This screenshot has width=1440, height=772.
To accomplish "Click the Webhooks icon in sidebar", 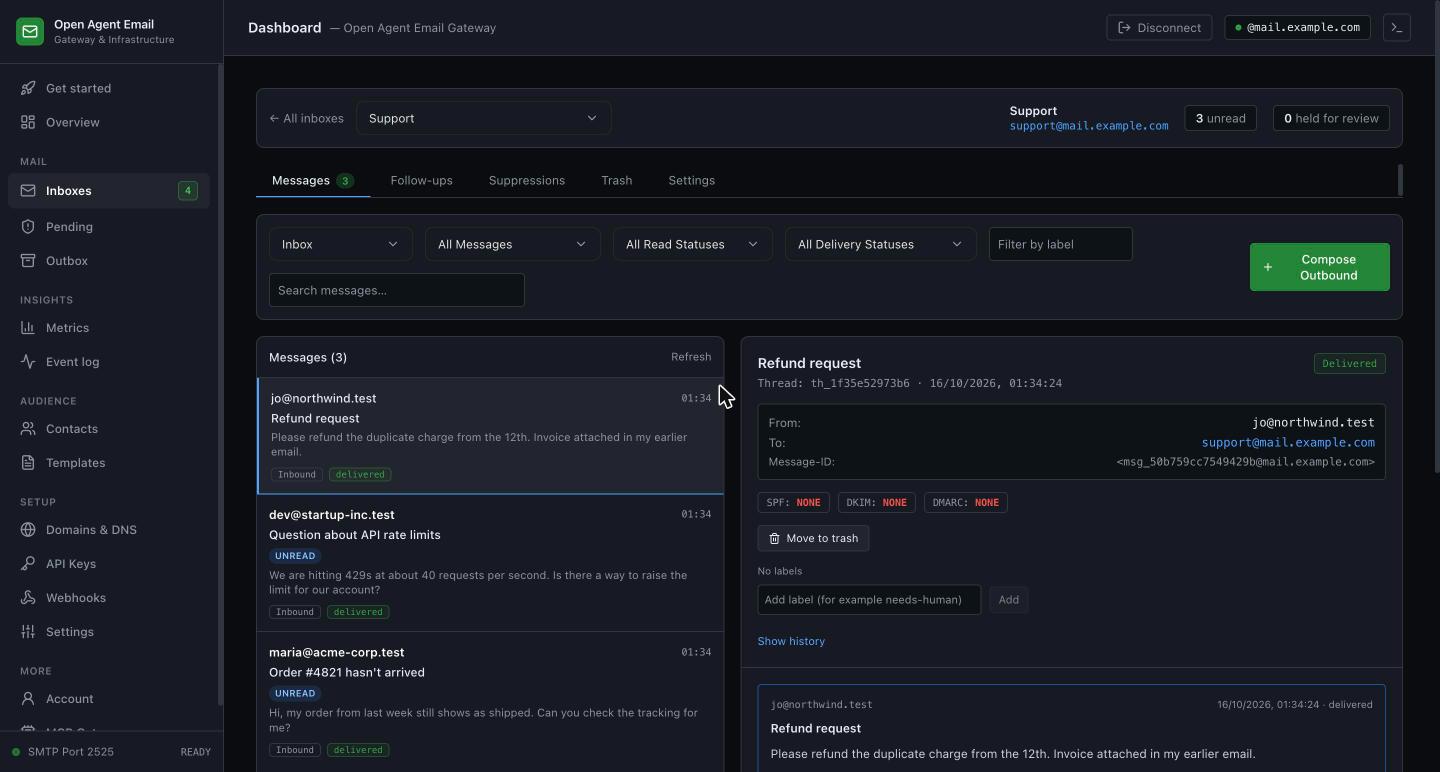I will tap(28, 598).
